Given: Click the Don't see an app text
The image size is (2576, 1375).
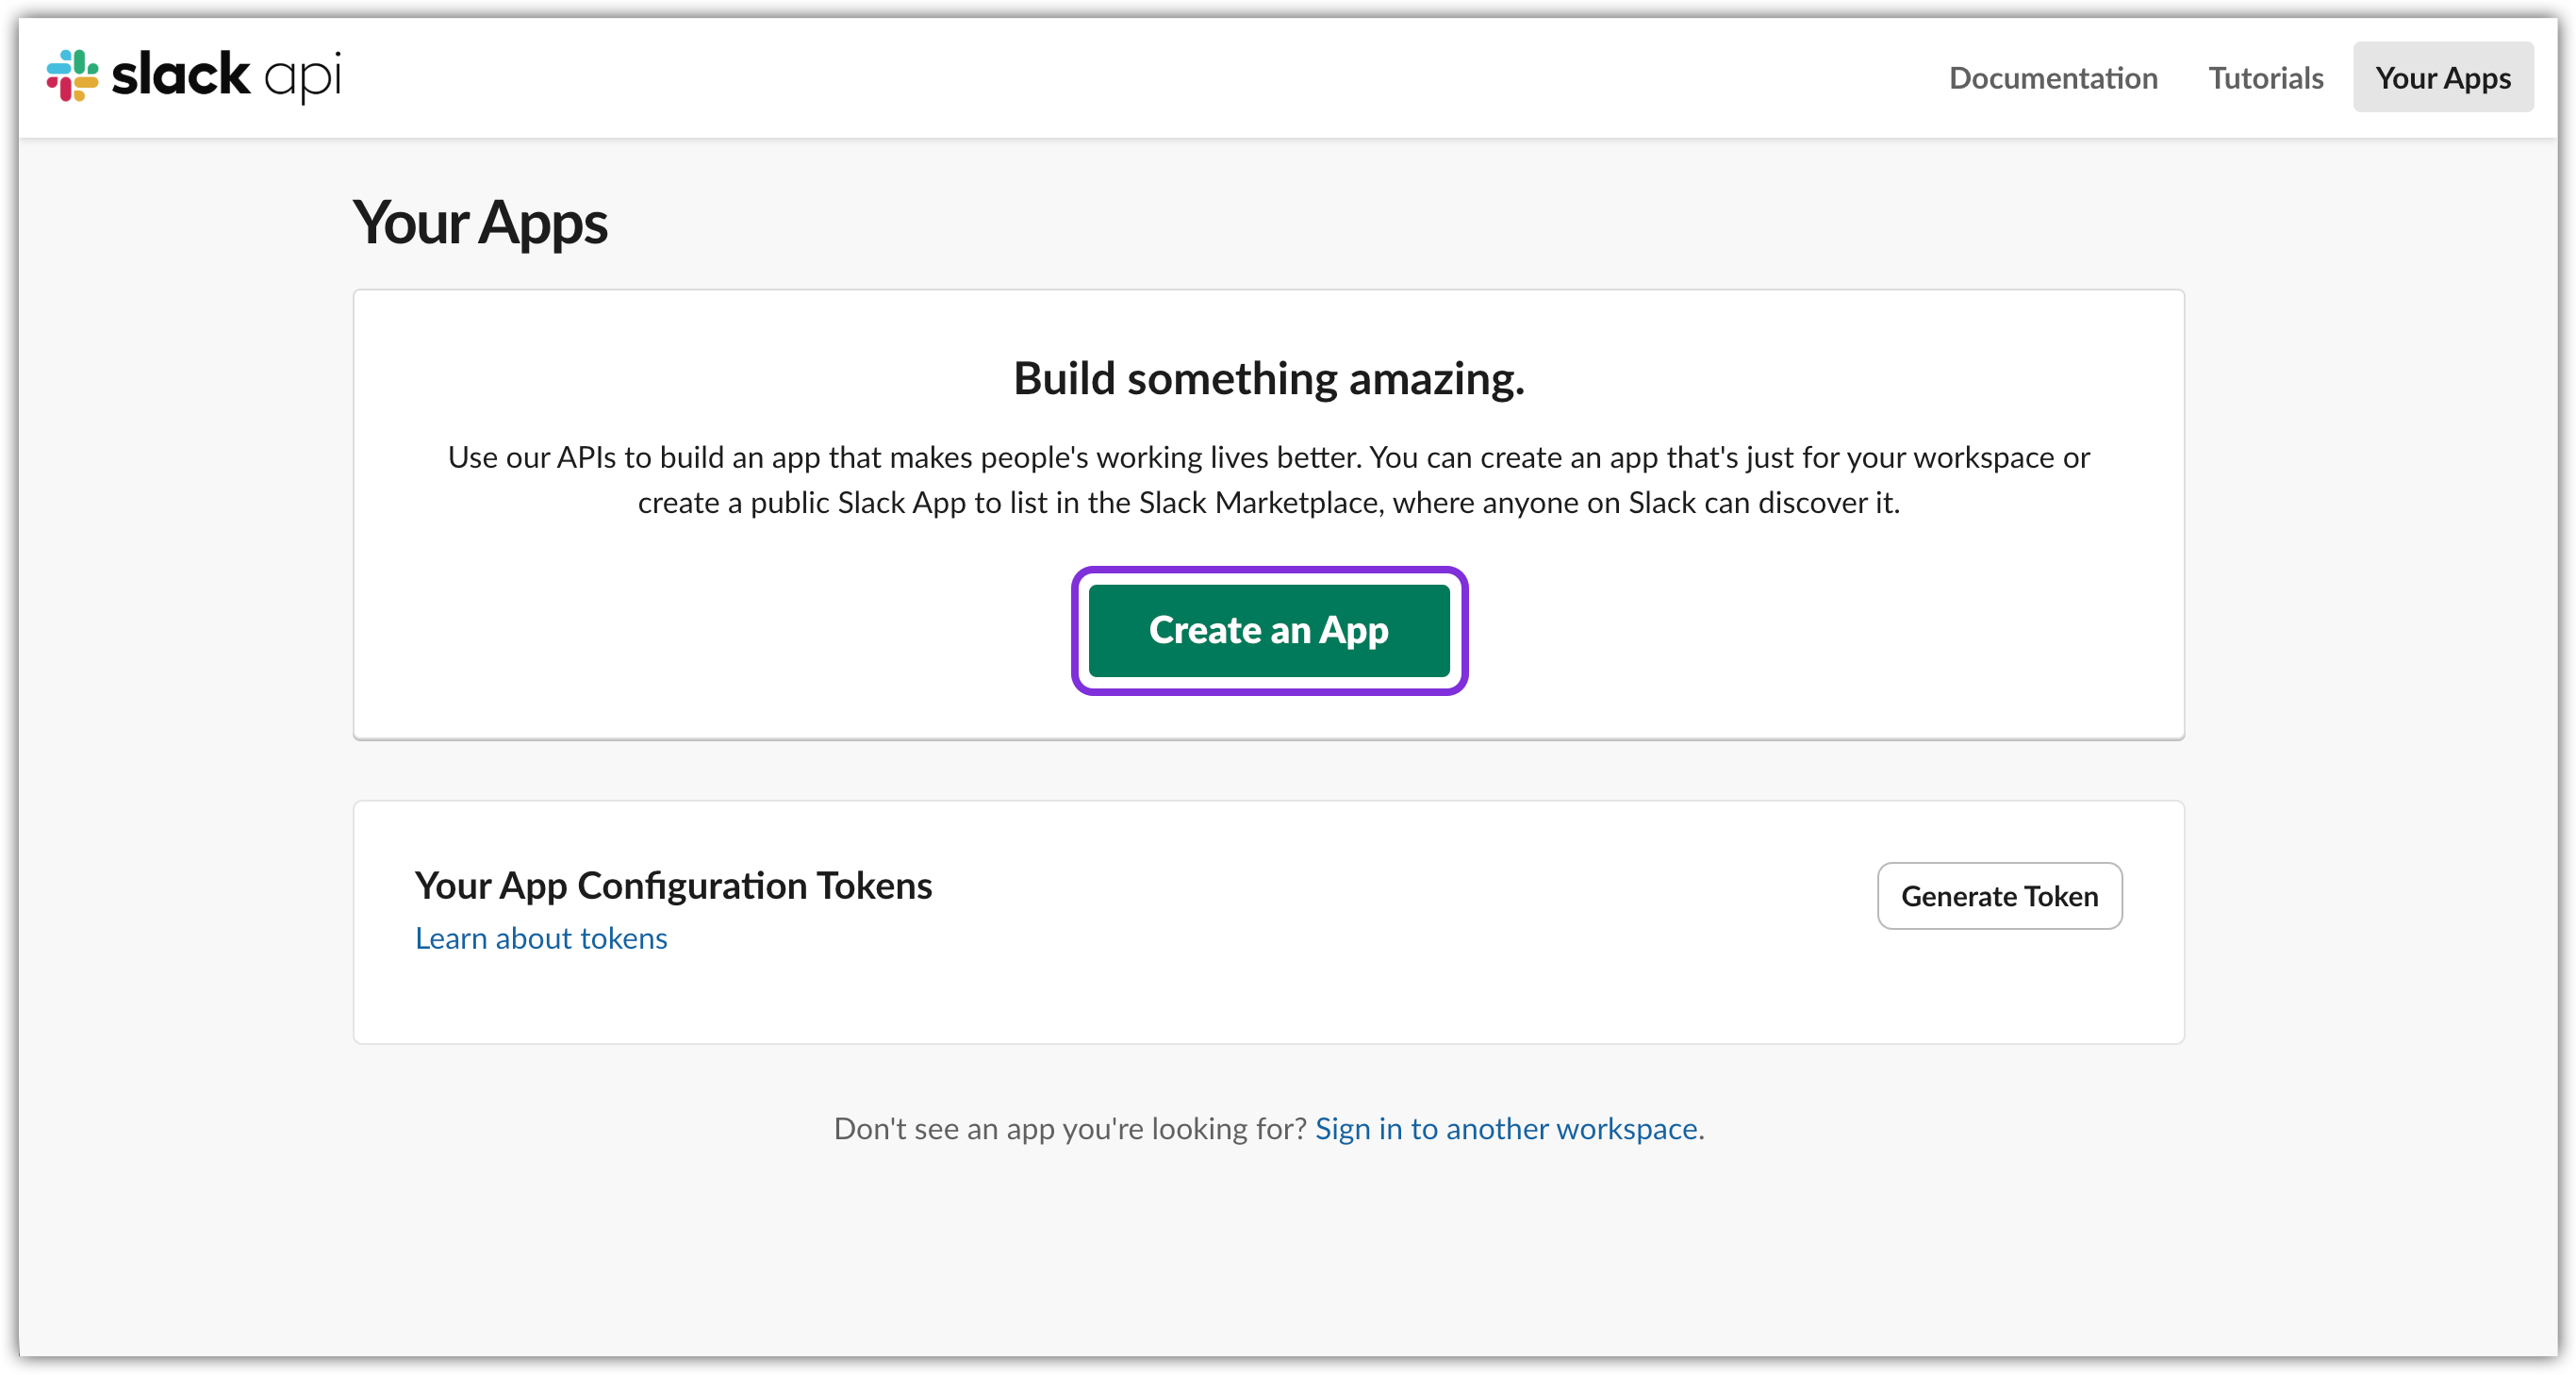Looking at the screenshot, I should coord(1070,1128).
